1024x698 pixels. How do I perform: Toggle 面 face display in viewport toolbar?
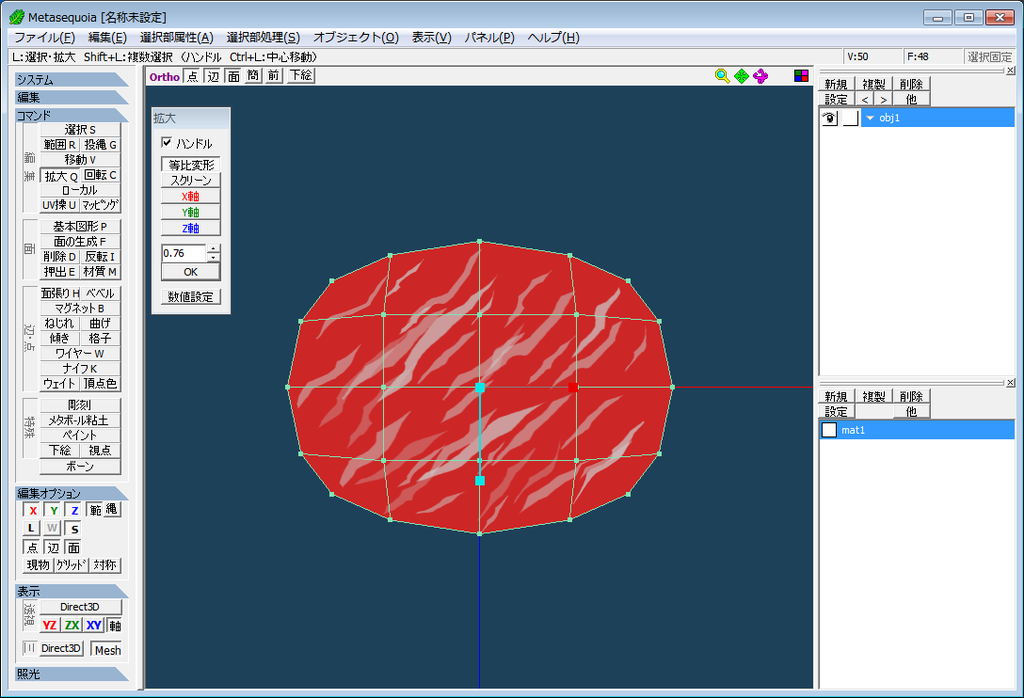[233, 76]
